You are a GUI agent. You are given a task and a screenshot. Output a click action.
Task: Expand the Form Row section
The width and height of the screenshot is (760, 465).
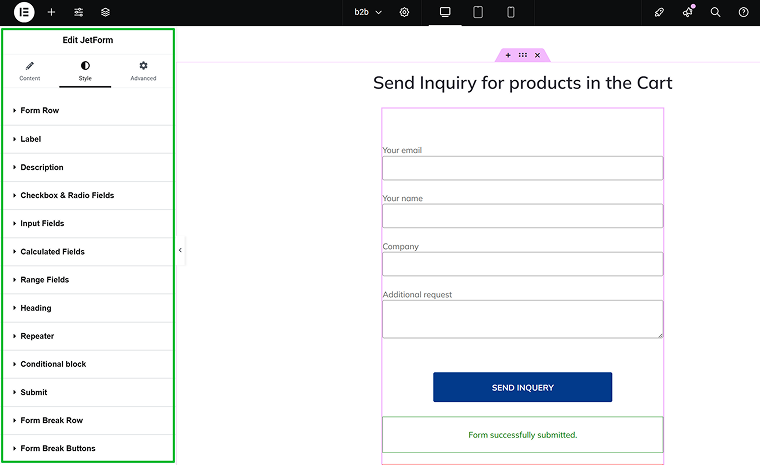click(x=88, y=111)
